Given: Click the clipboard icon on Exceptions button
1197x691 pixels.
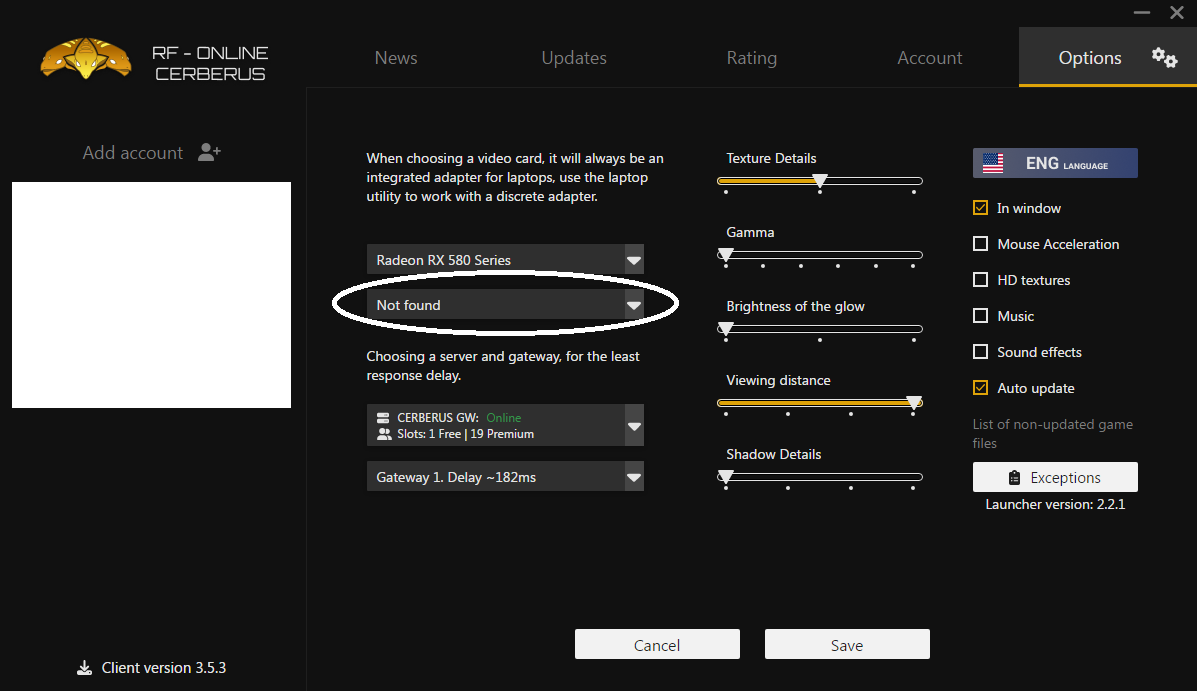Looking at the screenshot, I should click(1014, 477).
